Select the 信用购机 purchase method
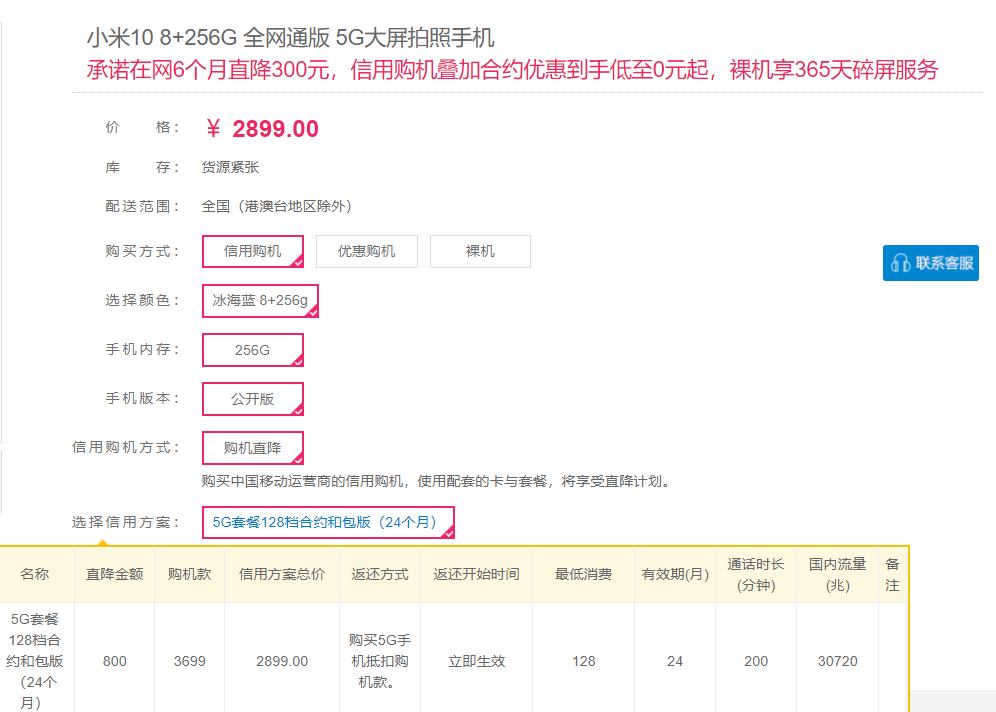Viewport: 996px width, 712px height. 252,251
